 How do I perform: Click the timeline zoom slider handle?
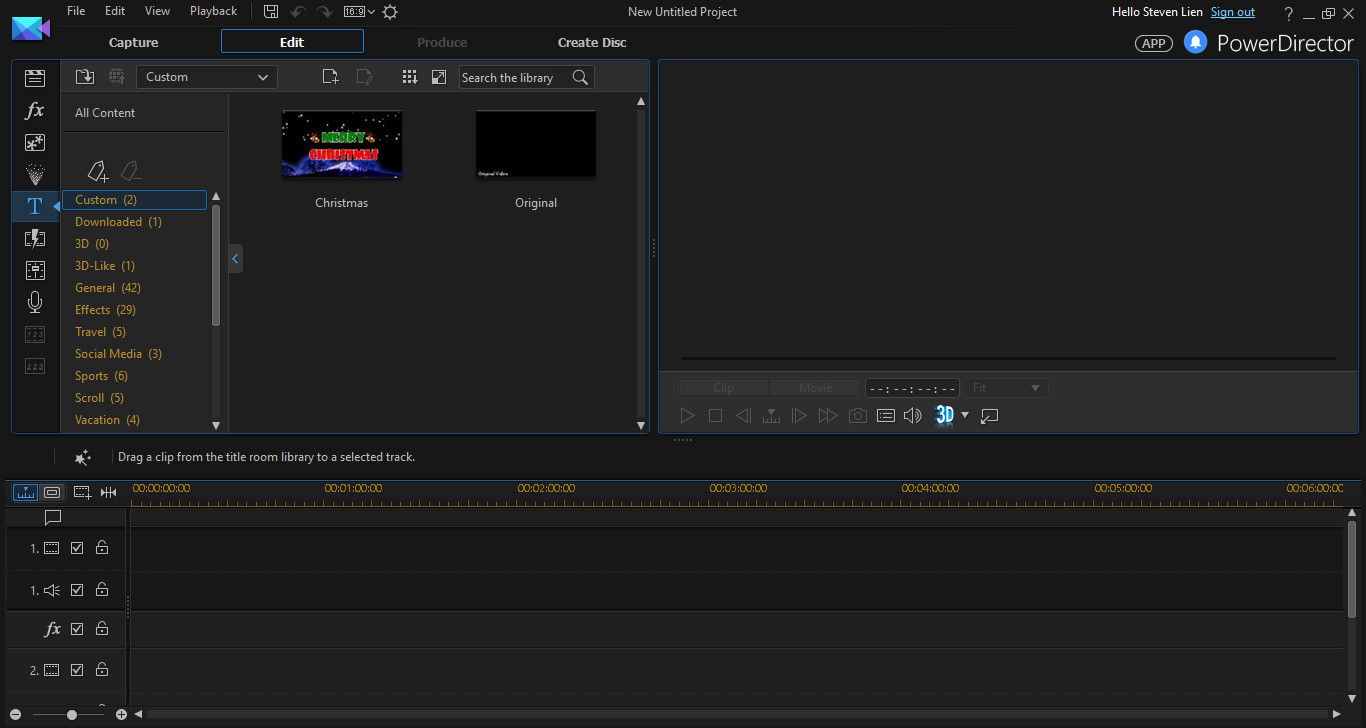pos(72,715)
